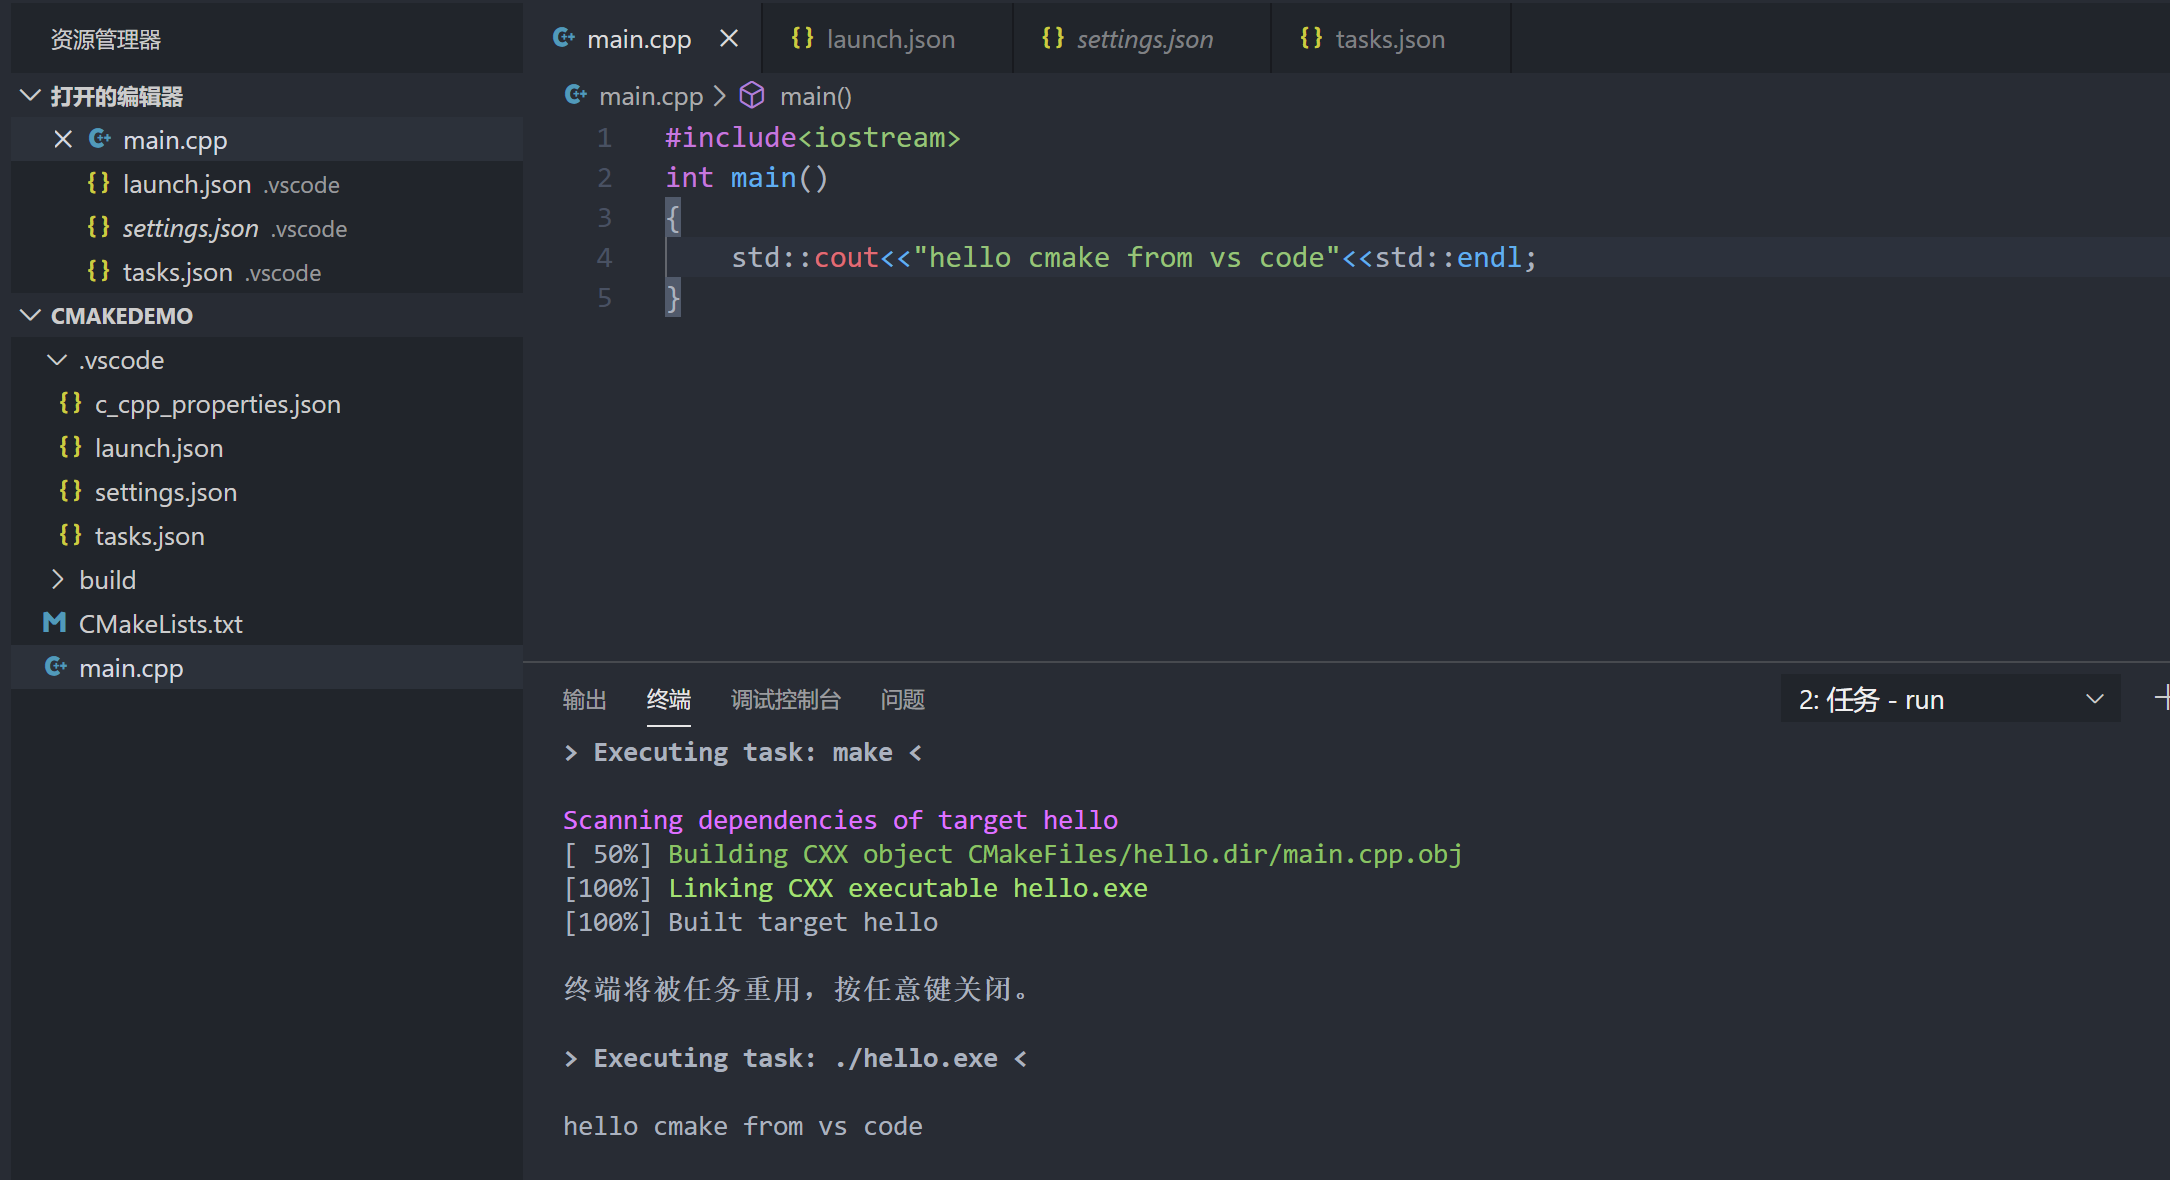Click the JSON icon on the tasks.json editor tab
The width and height of the screenshot is (2170, 1180).
[x=1311, y=38]
